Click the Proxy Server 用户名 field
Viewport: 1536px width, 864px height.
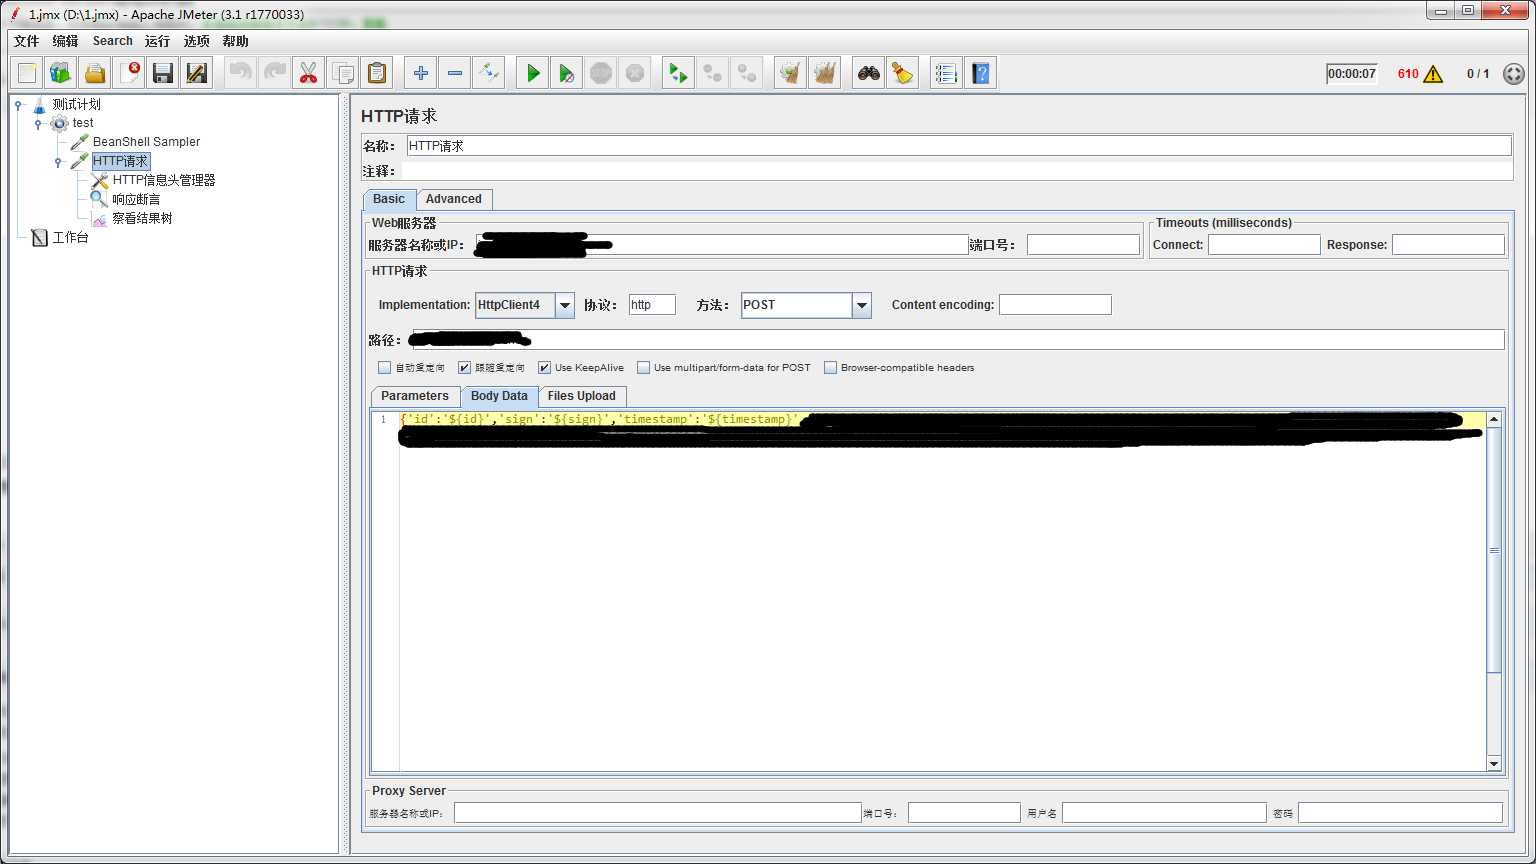pyautogui.click(x=1164, y=813)
